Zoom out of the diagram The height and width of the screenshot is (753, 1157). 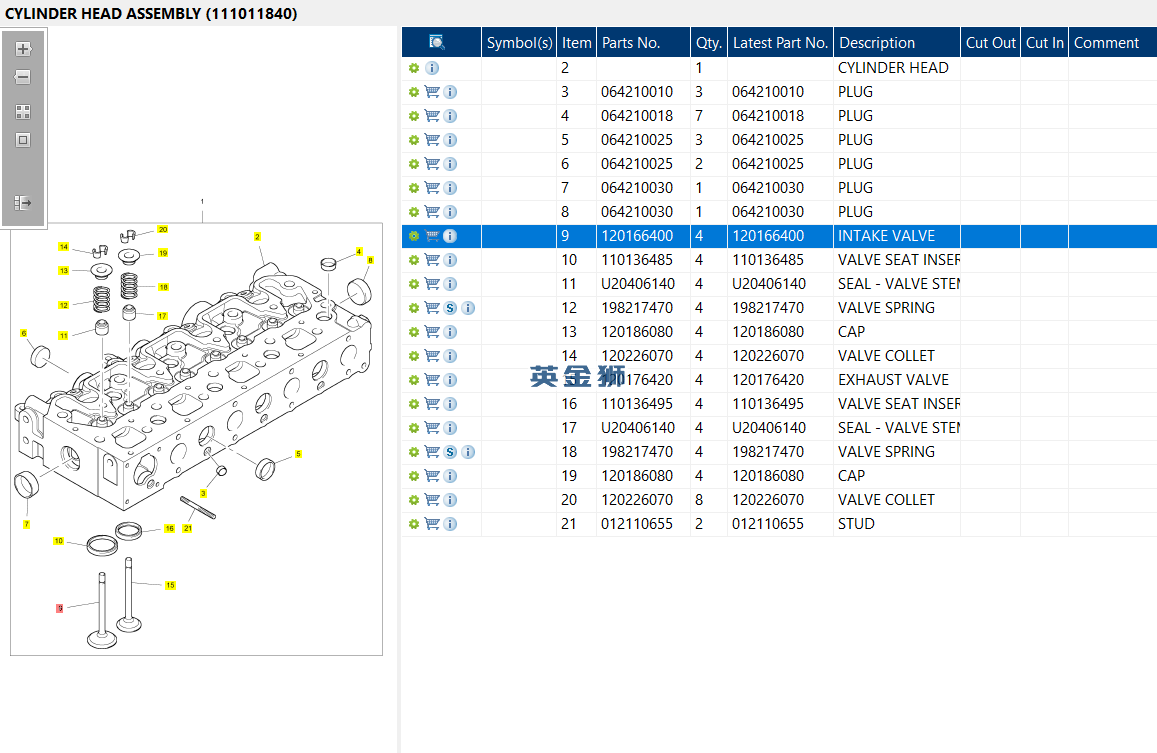(x=23, y=77)
